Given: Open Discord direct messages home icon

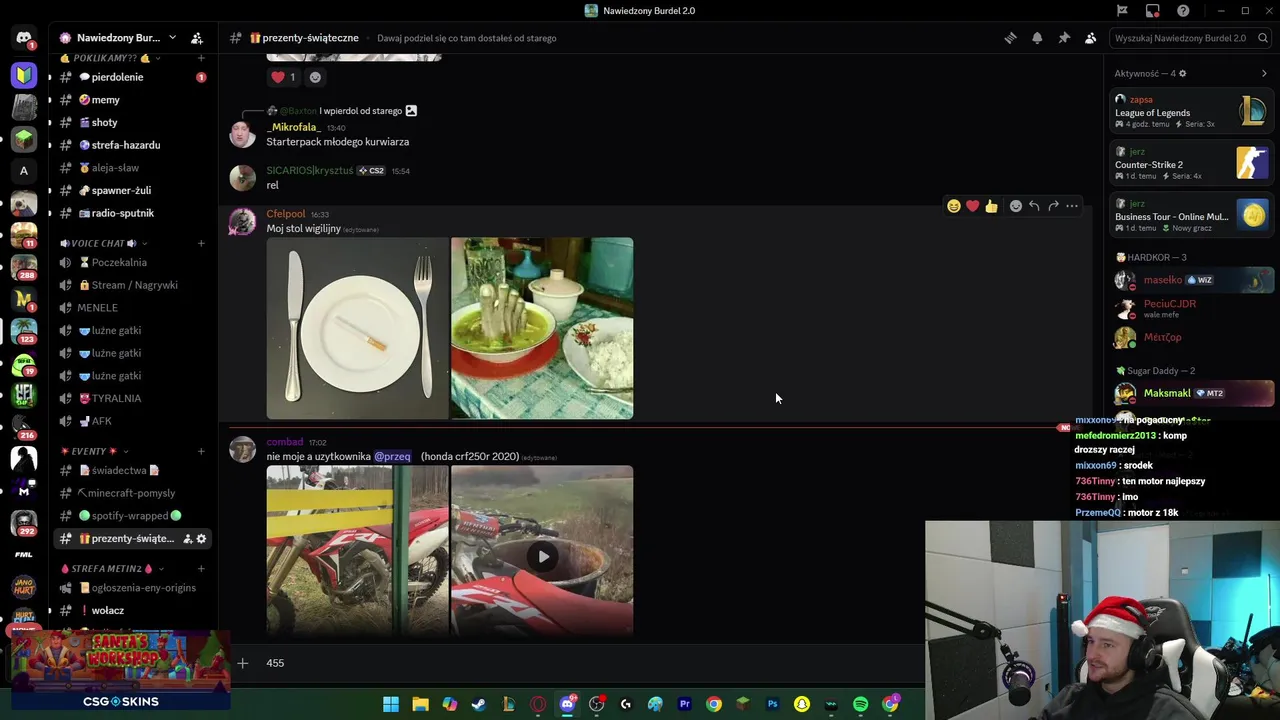Looking at the screenshot, I should (x=24, y=38).
